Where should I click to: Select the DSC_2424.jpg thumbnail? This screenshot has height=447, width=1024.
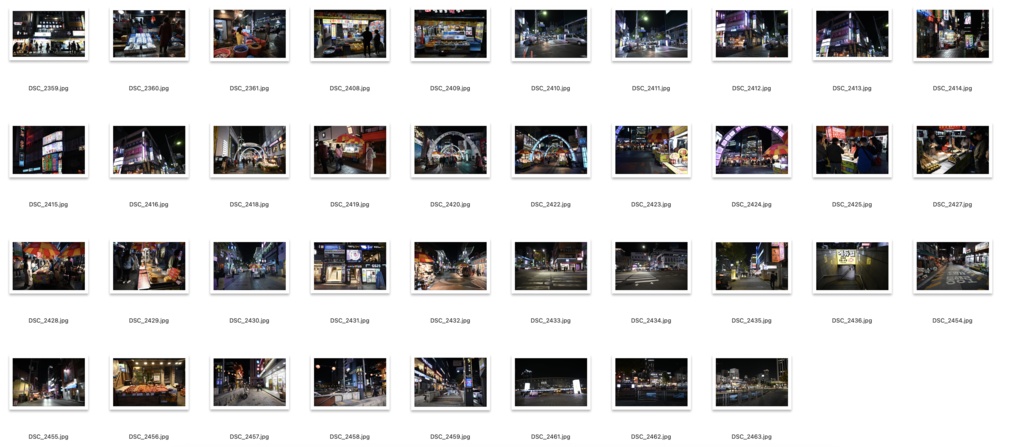pos(752,150)
